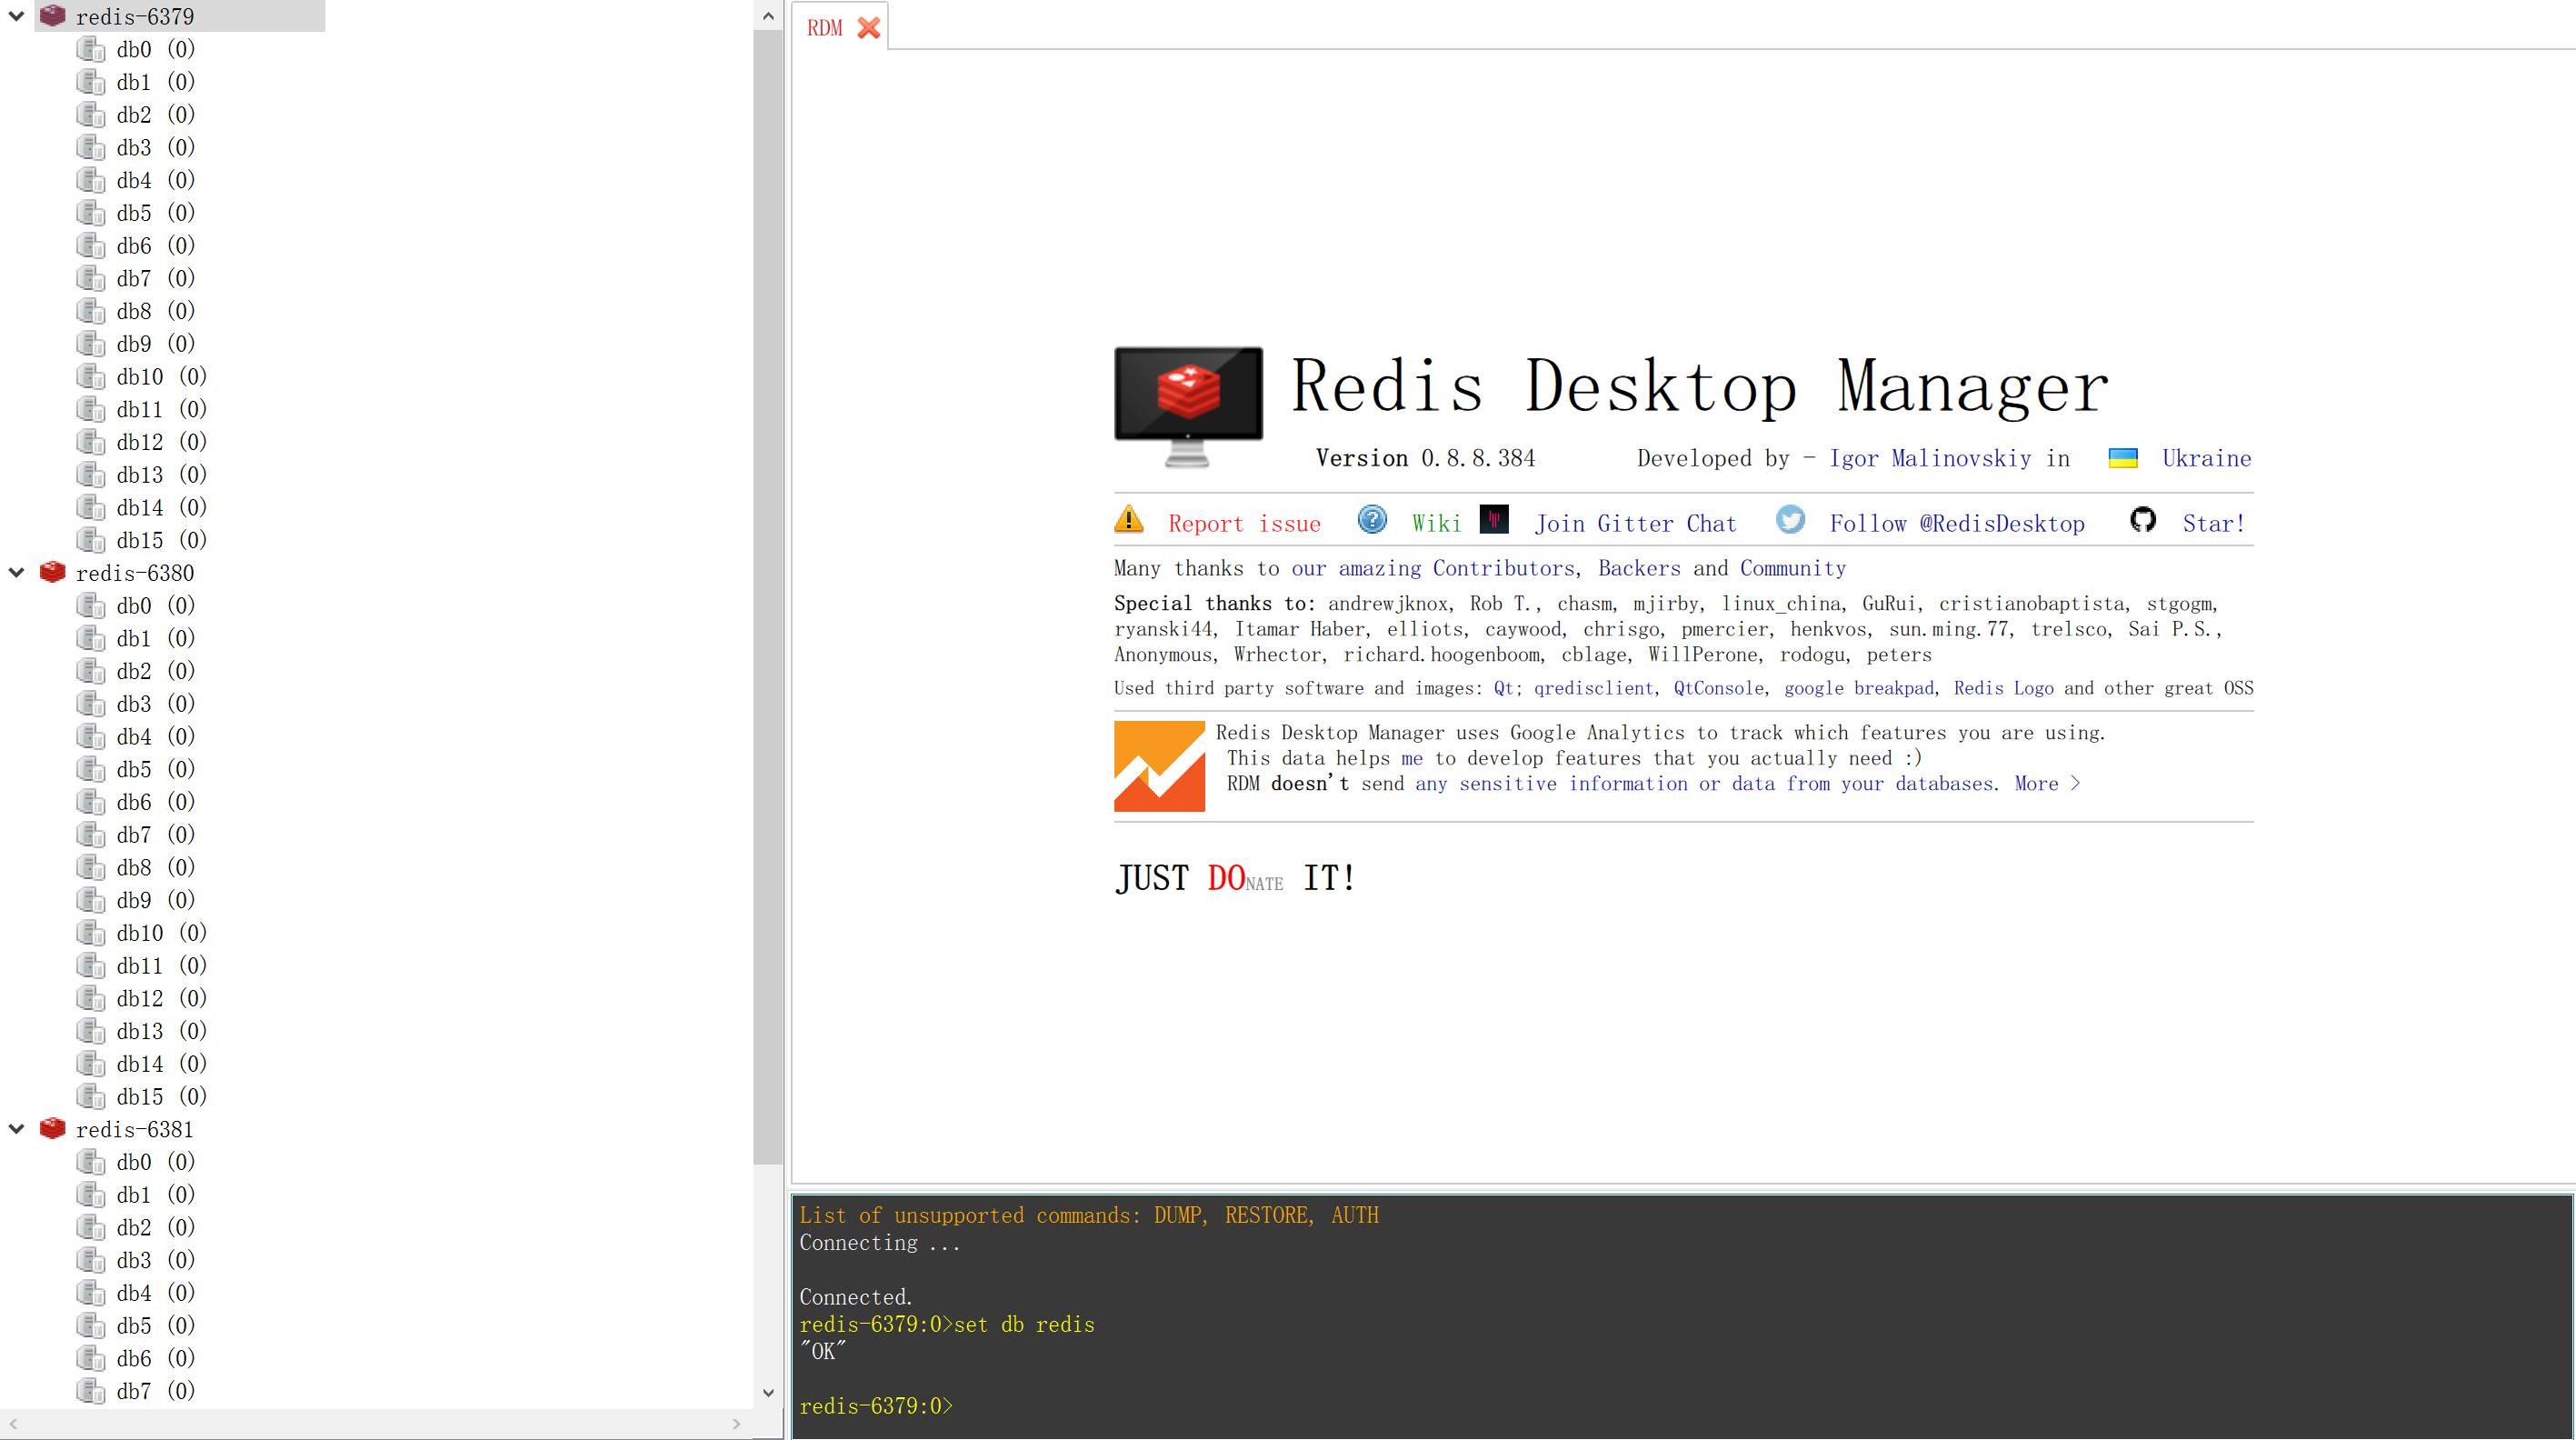Collapse the redis-6380 connection tree

[x=17, y=572]
